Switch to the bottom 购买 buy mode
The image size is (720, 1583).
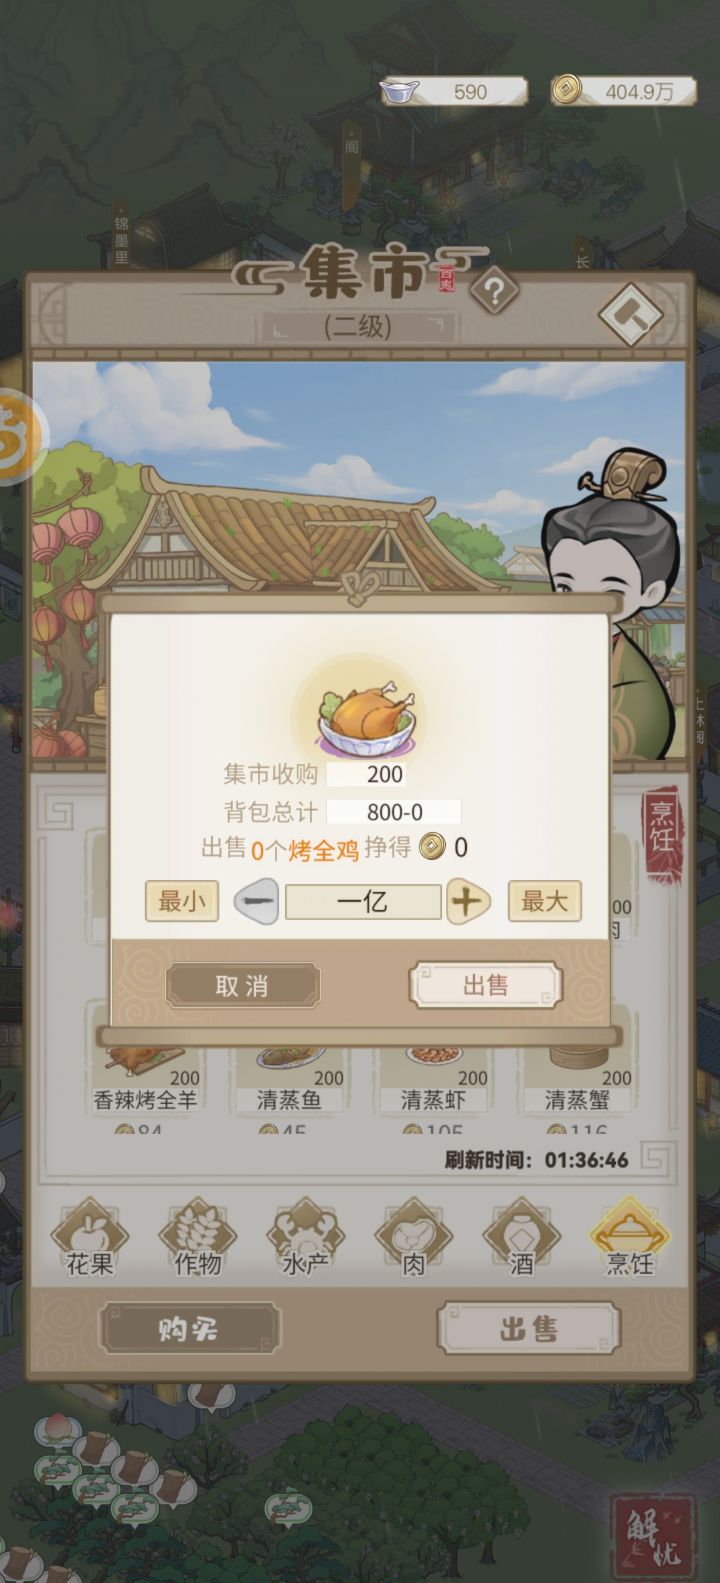pos(189,1330)
